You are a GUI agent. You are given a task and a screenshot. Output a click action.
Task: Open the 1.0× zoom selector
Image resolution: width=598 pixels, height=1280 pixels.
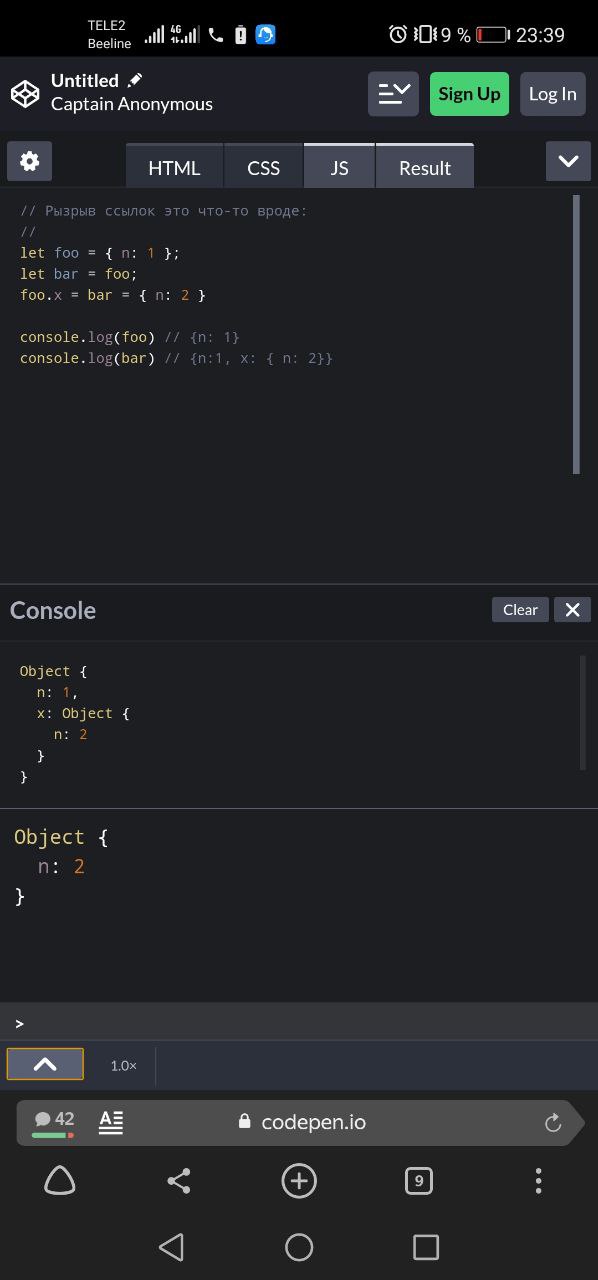124,1066
